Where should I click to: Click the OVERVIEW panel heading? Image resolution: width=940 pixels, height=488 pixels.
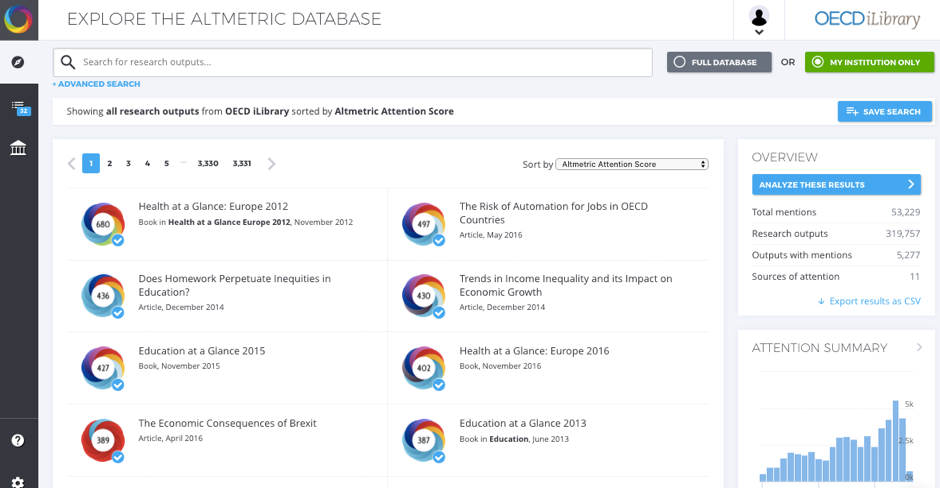[x=785, y=157]
